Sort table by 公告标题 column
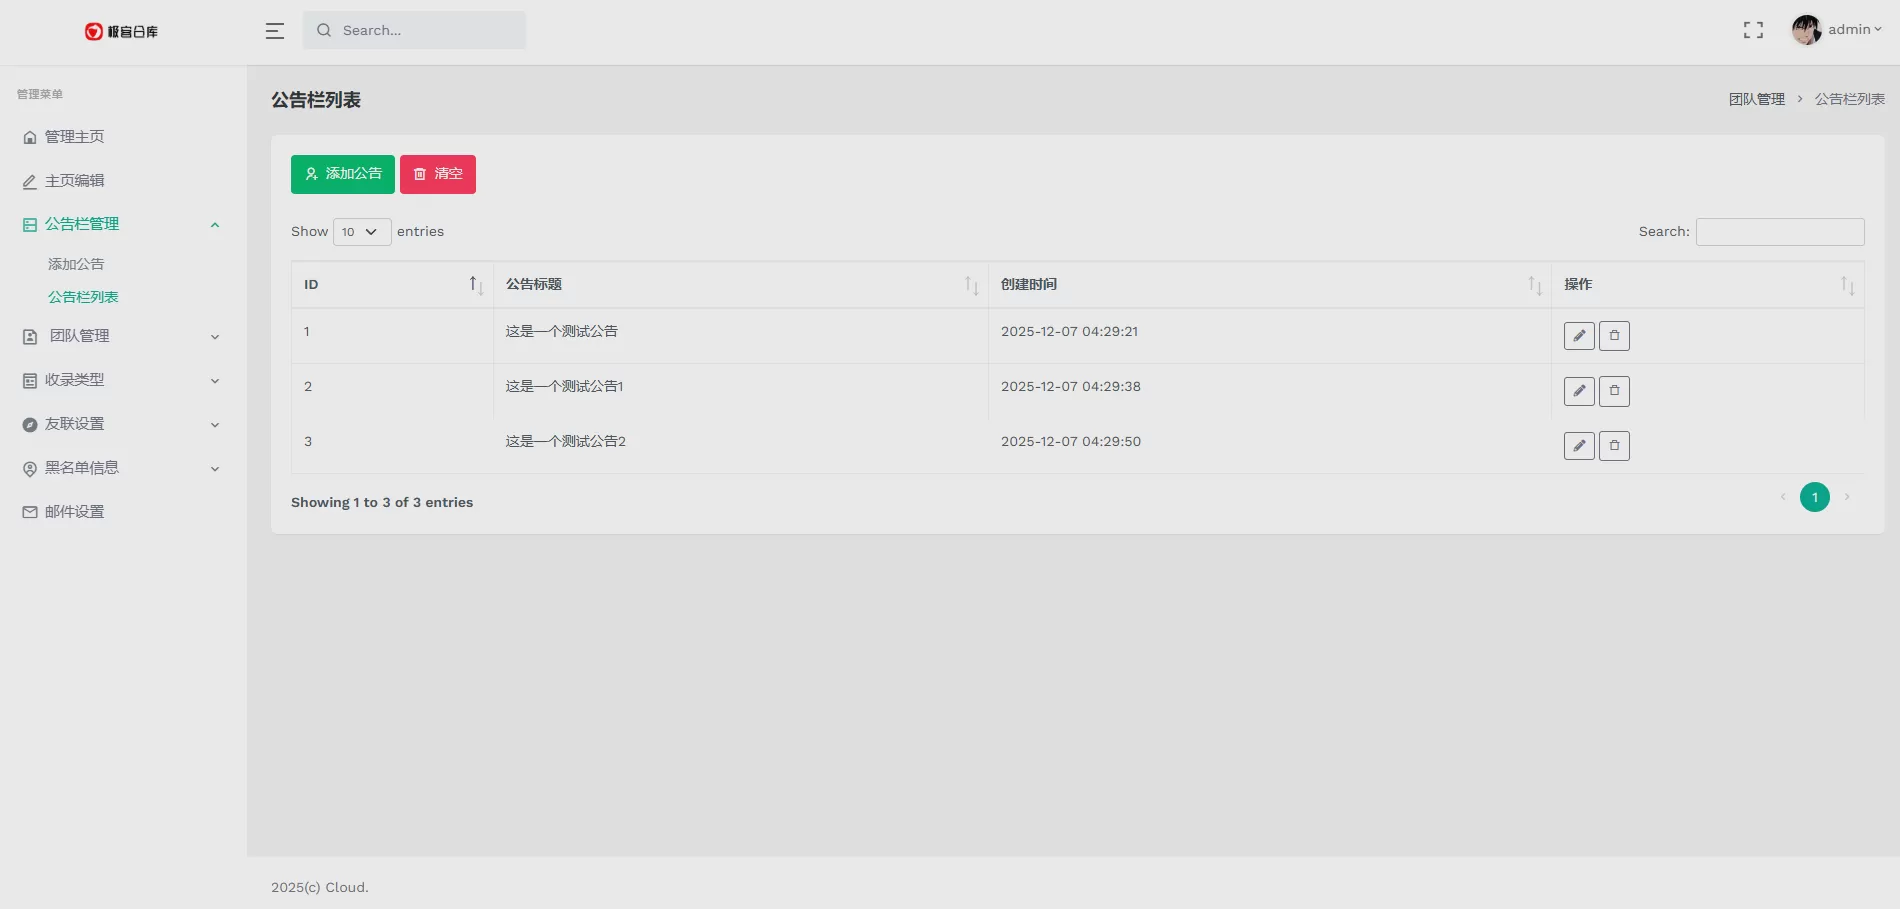1900x909 pixels. coord(739,285)
